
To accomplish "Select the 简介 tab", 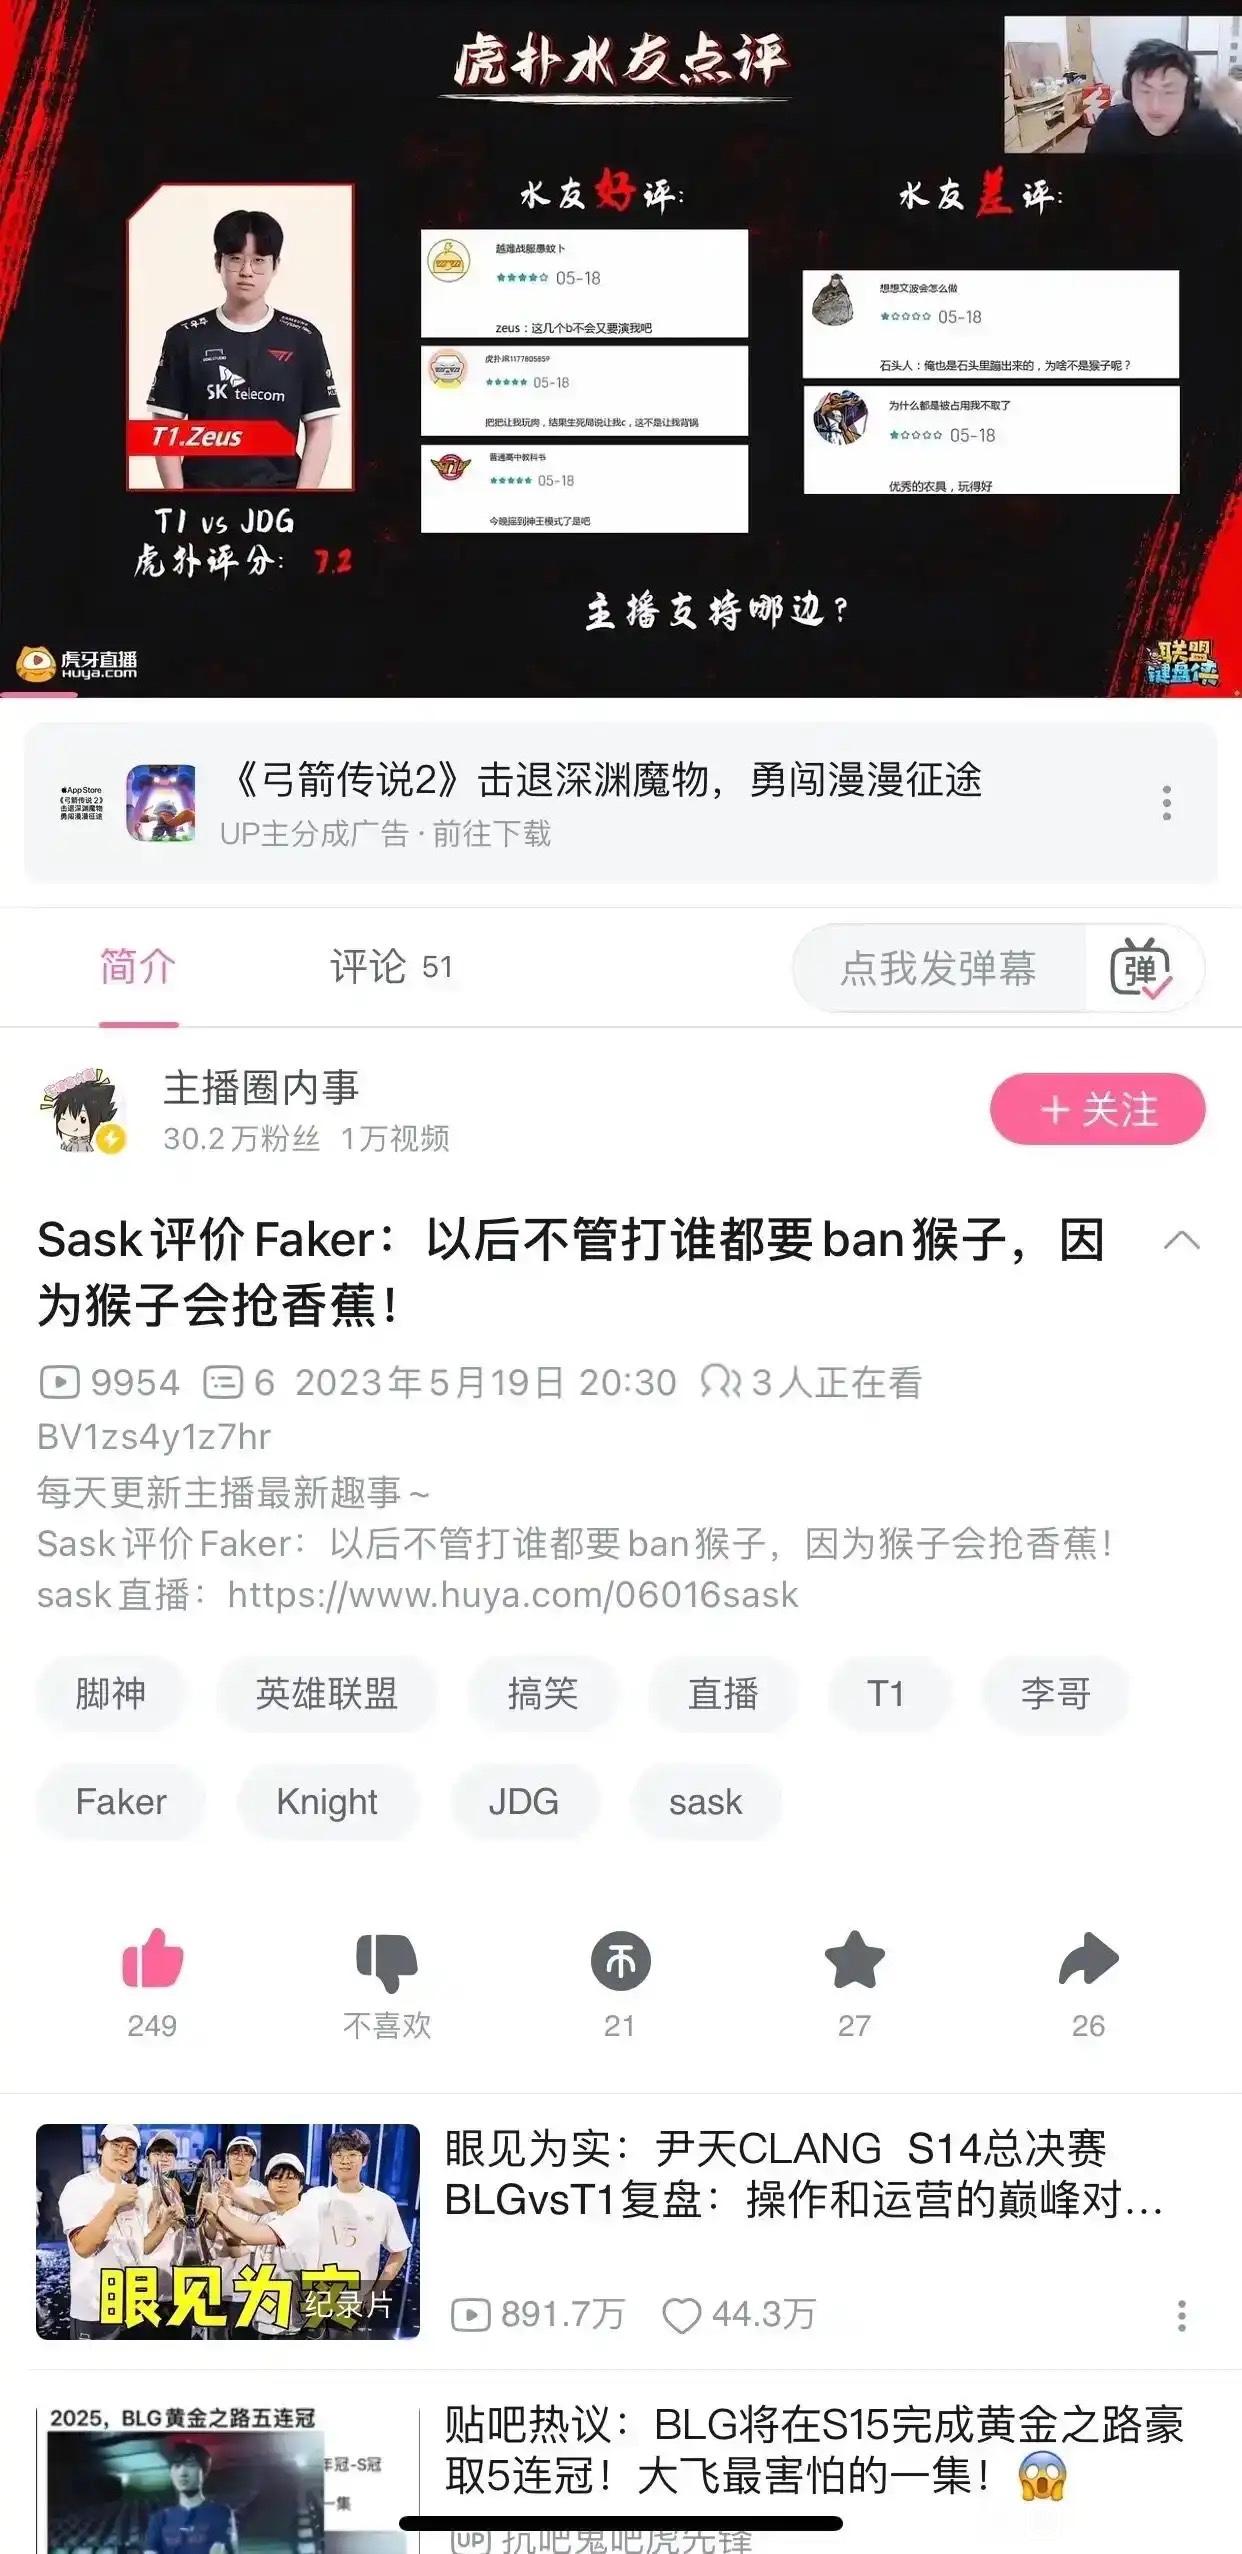I will tap(138, 966).
